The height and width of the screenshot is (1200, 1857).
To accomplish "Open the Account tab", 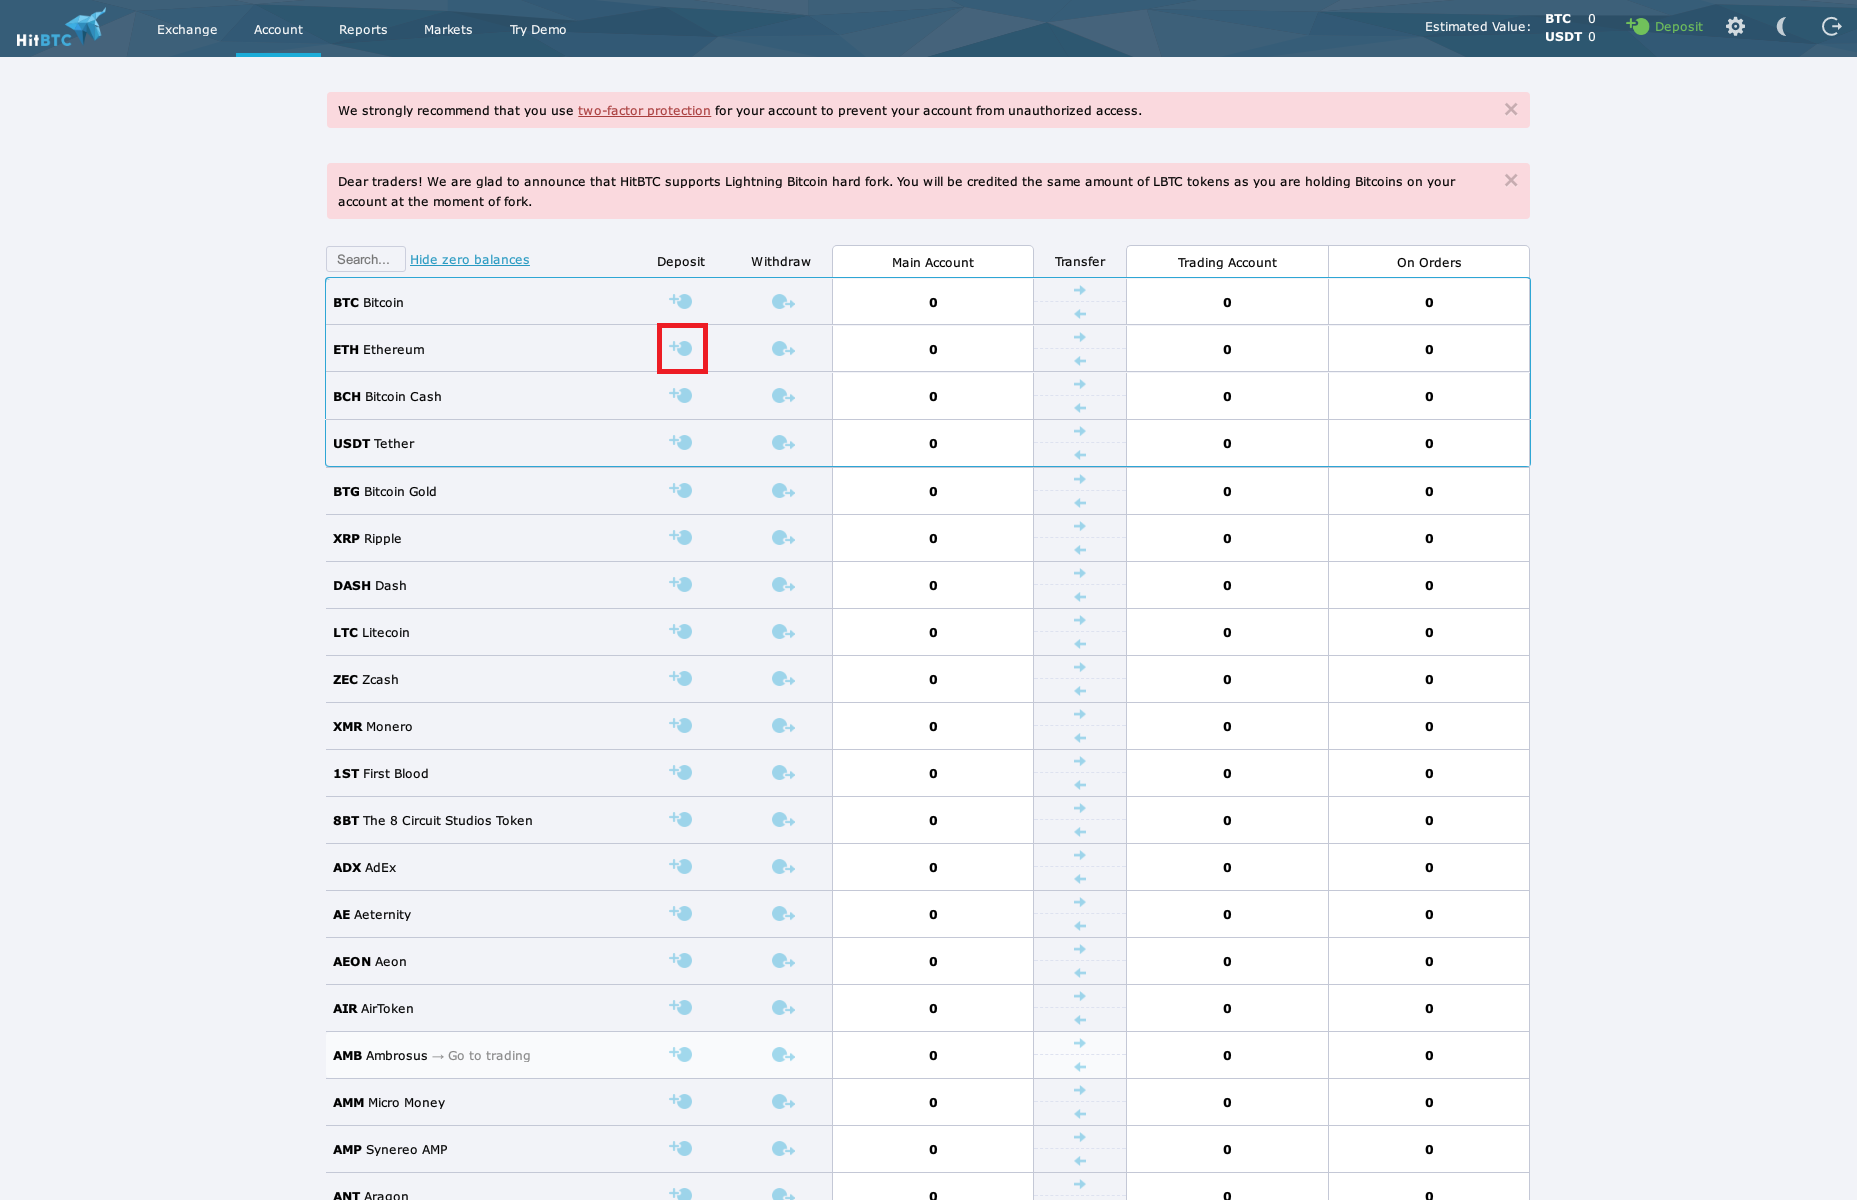I will coord(278,29).
